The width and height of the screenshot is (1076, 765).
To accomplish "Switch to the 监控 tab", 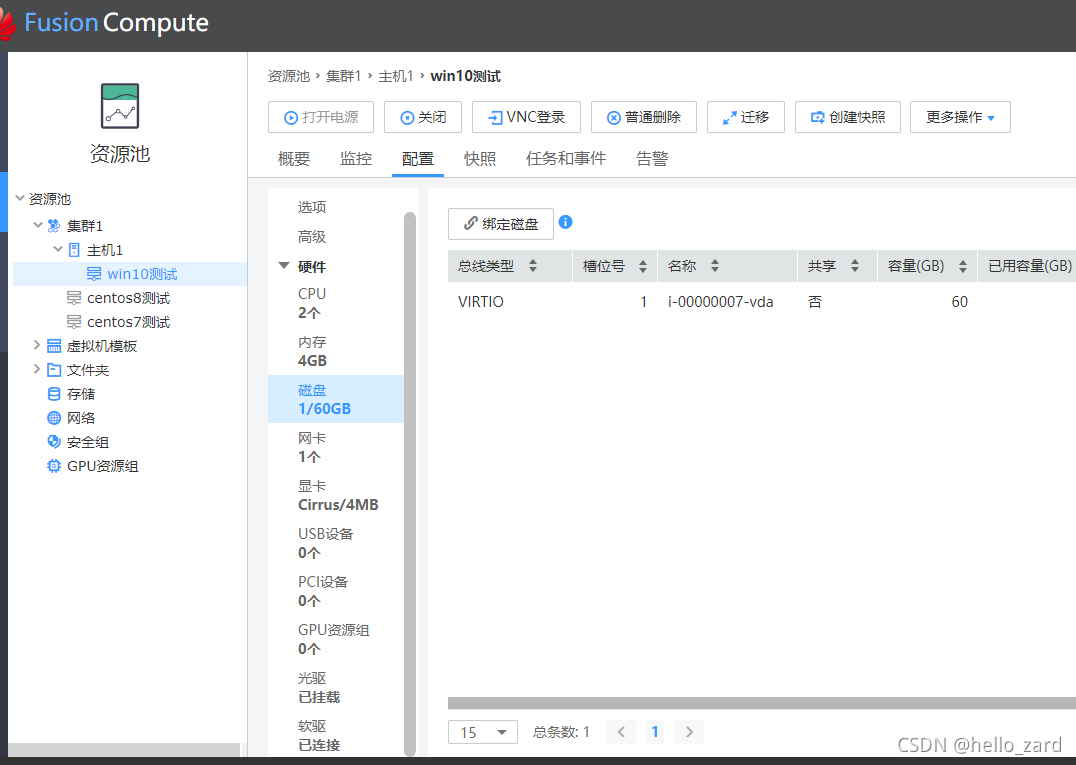I will pyautogui.click(x=355, y=159).
